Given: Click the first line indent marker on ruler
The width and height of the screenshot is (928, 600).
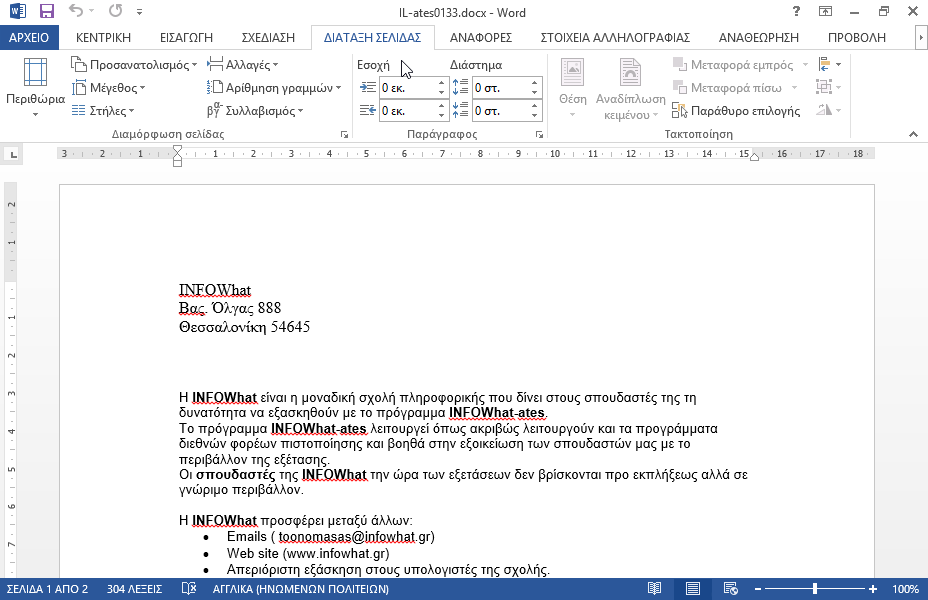Looking at the screenshot, I should pyautogui.click(x=178, y=151).
